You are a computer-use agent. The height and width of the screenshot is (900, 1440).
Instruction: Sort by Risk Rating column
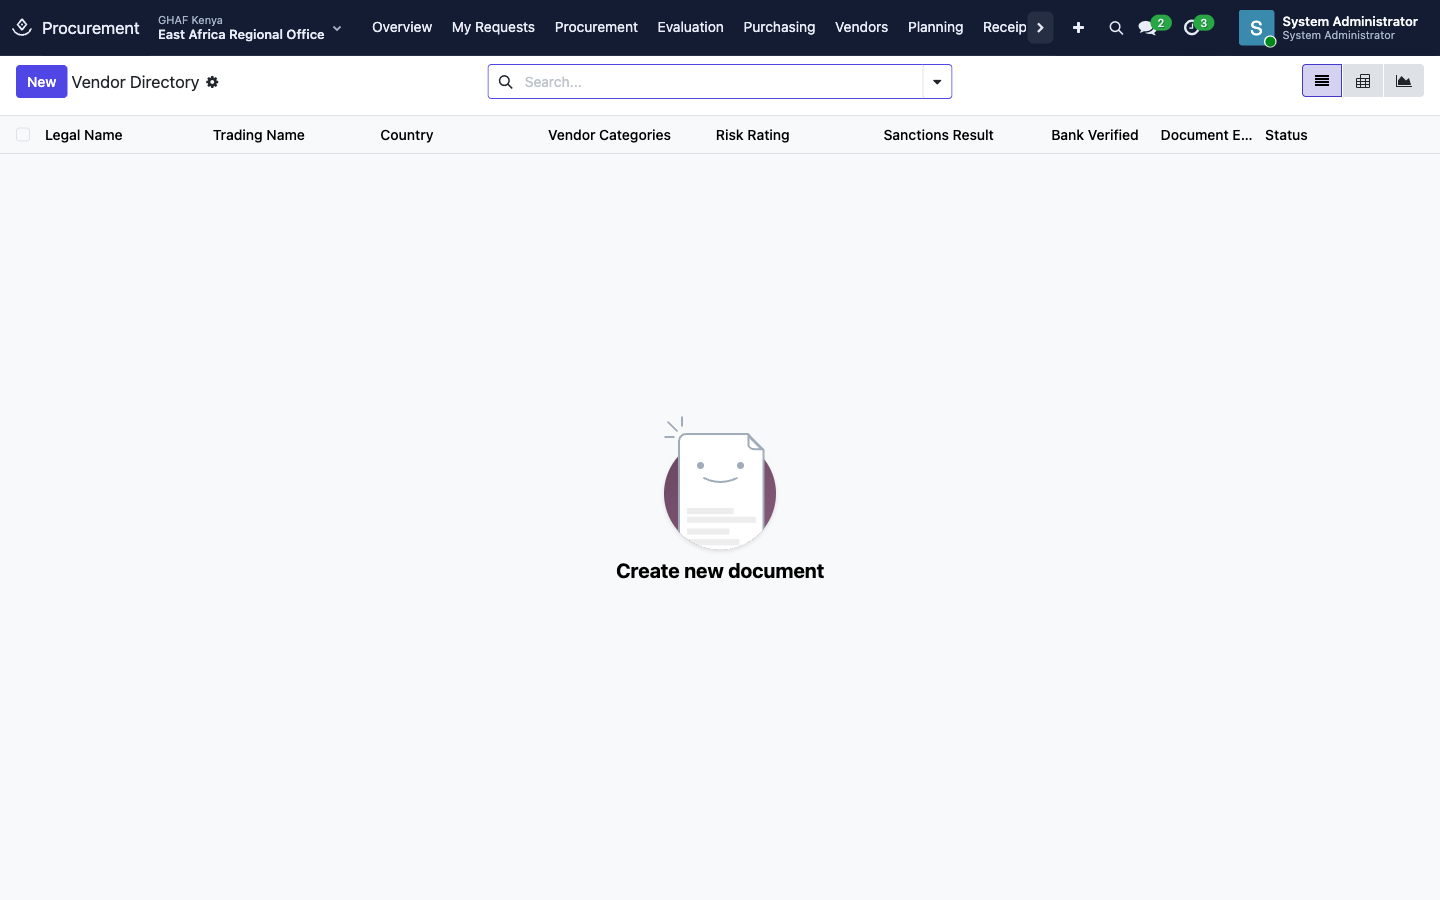click(753, 135)
